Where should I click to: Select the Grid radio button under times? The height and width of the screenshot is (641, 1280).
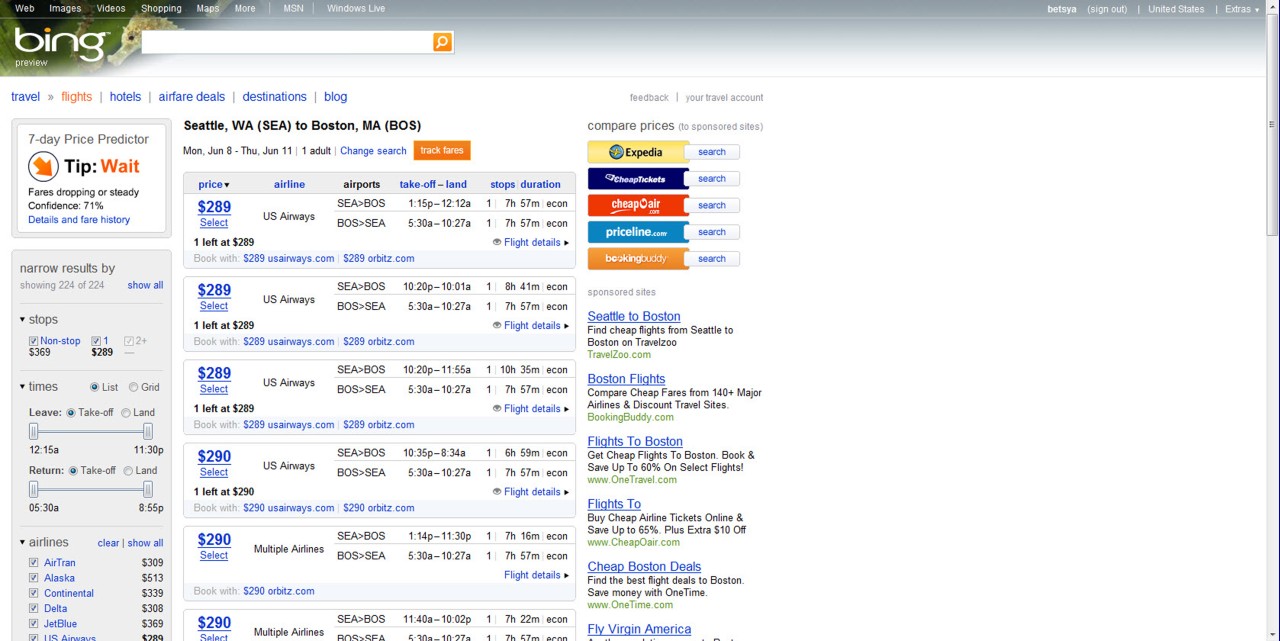[x=134, y=387]
